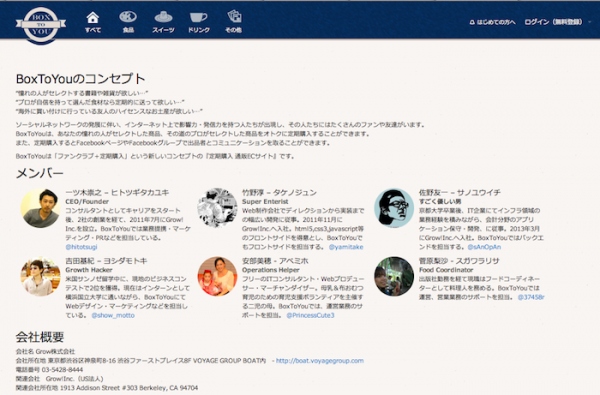Open the @sAnOpAn Twitter link
The height and width of the screenshot is (395, 600).
pyautogui.click(x=484, y=247)
